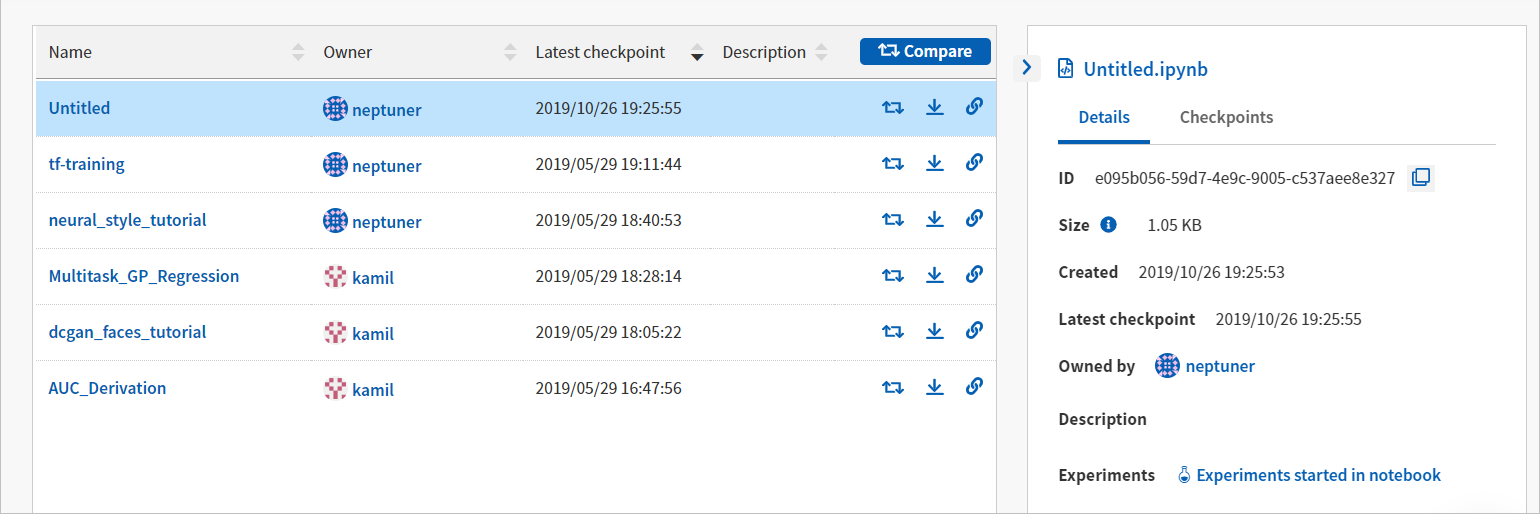Open the dcgan_faces_tutorial notebook
Viewport: 1540px width, 514px height.
[127, 332]
